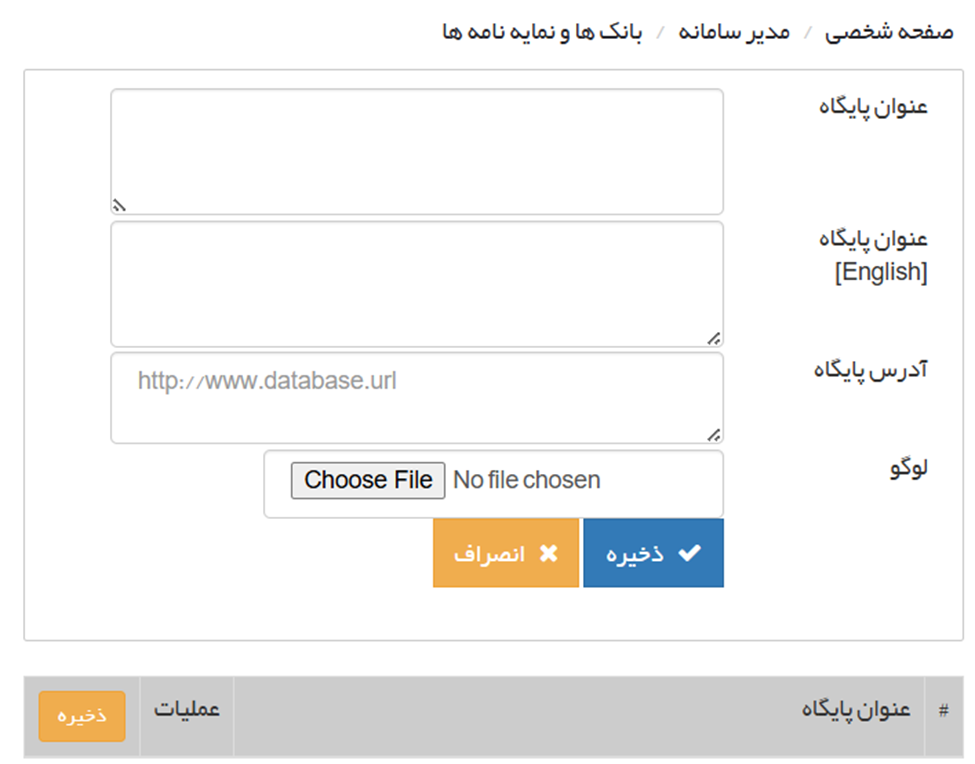Viewport: 975px width, 764px height.
Task: Click resize grip of آدرس پایگاه textarea
Action: pyautogui.click(x=715, y=435)
